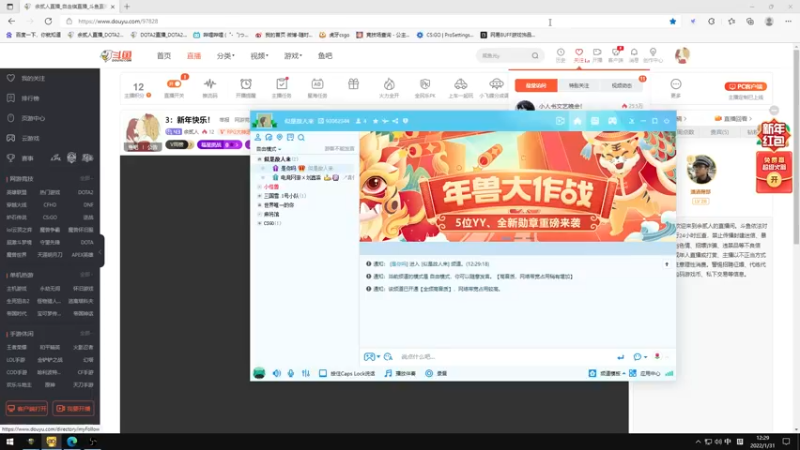Open the YY audio mixer sliders icon
Image resolution: width=800 pixels, height=450 pixels.
pos(306,373)
